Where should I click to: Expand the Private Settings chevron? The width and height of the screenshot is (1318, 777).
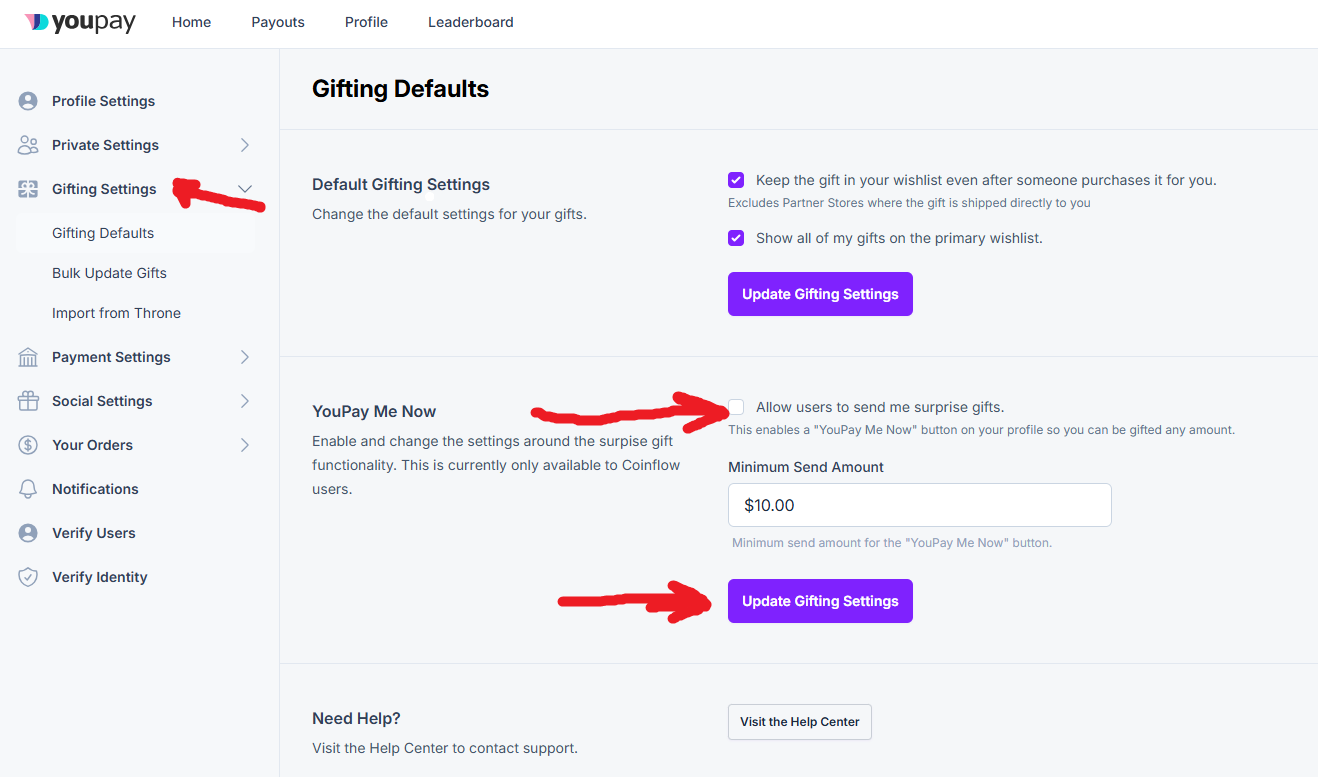click(x=245, y=145)
